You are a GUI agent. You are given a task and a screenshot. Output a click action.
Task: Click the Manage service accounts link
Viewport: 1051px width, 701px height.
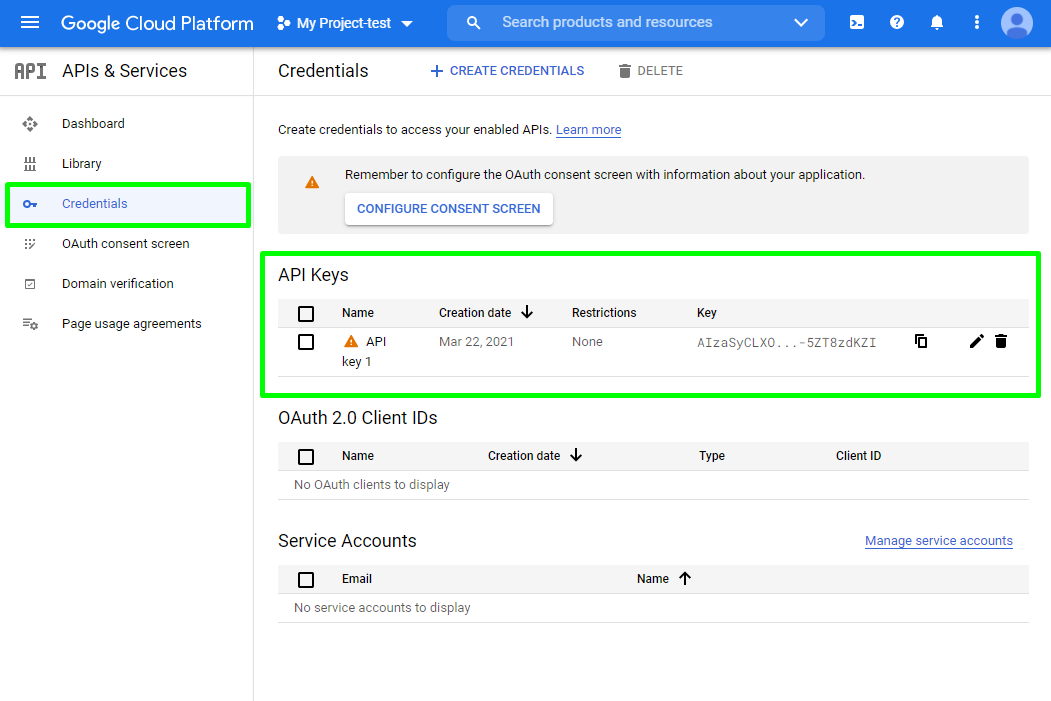click(x=938, y=541)
